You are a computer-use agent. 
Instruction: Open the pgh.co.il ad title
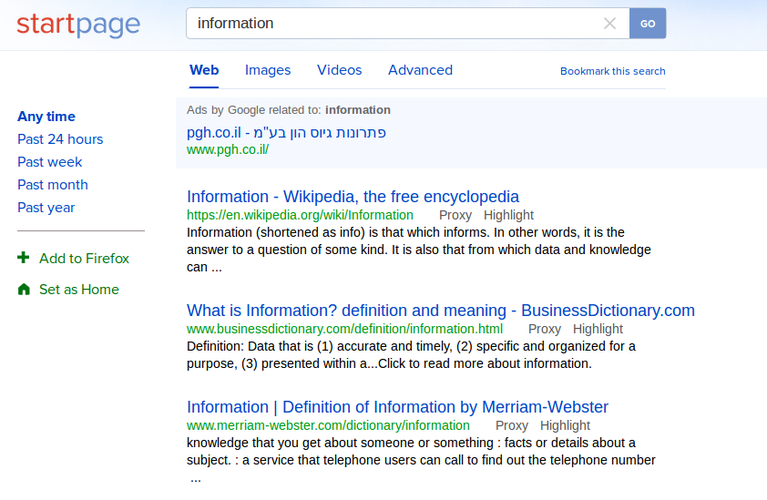coord(286,133)
